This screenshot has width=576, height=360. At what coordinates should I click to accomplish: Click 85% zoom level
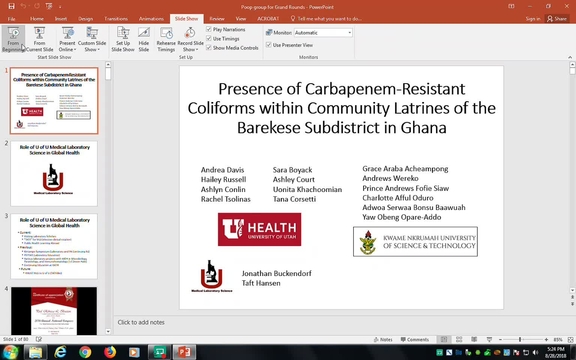click(558, 339)
